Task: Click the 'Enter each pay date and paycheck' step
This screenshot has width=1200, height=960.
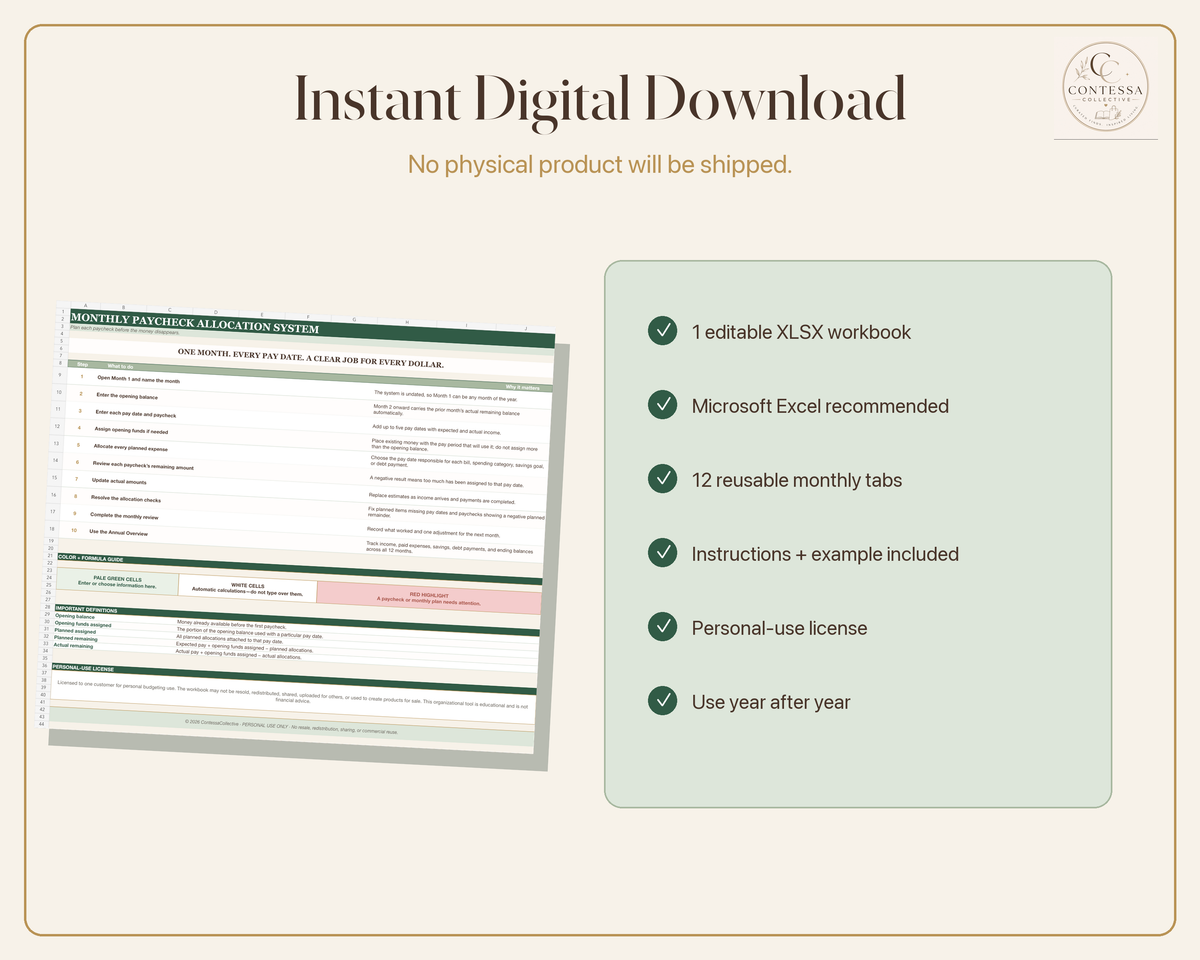Action: tap(136, 413)
